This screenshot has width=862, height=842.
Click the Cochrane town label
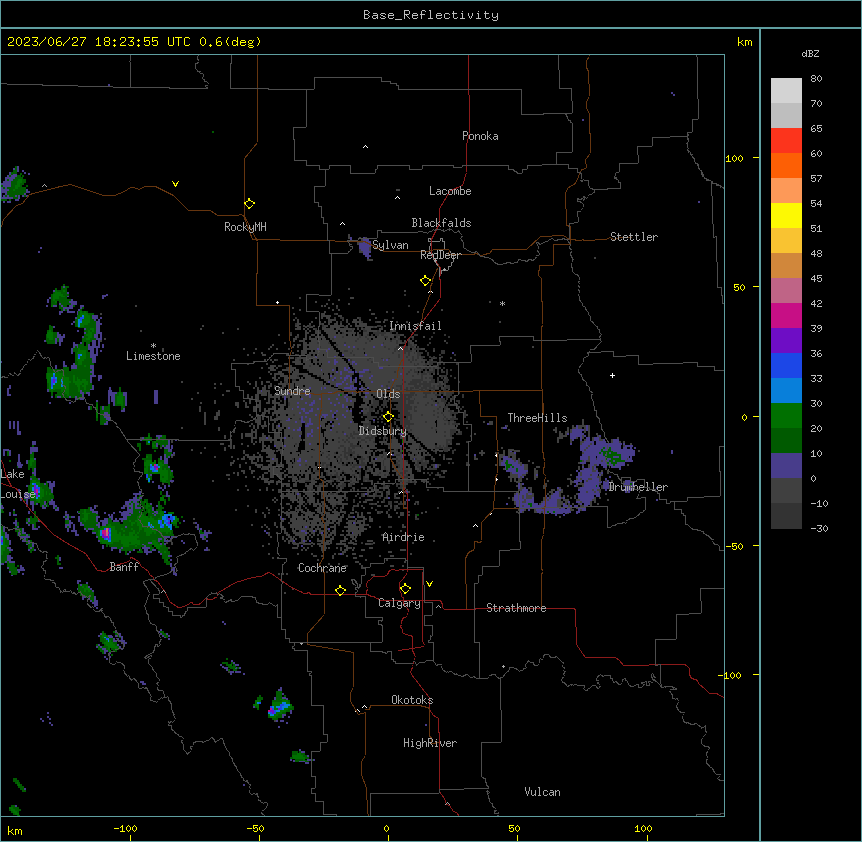click(322, 568)
